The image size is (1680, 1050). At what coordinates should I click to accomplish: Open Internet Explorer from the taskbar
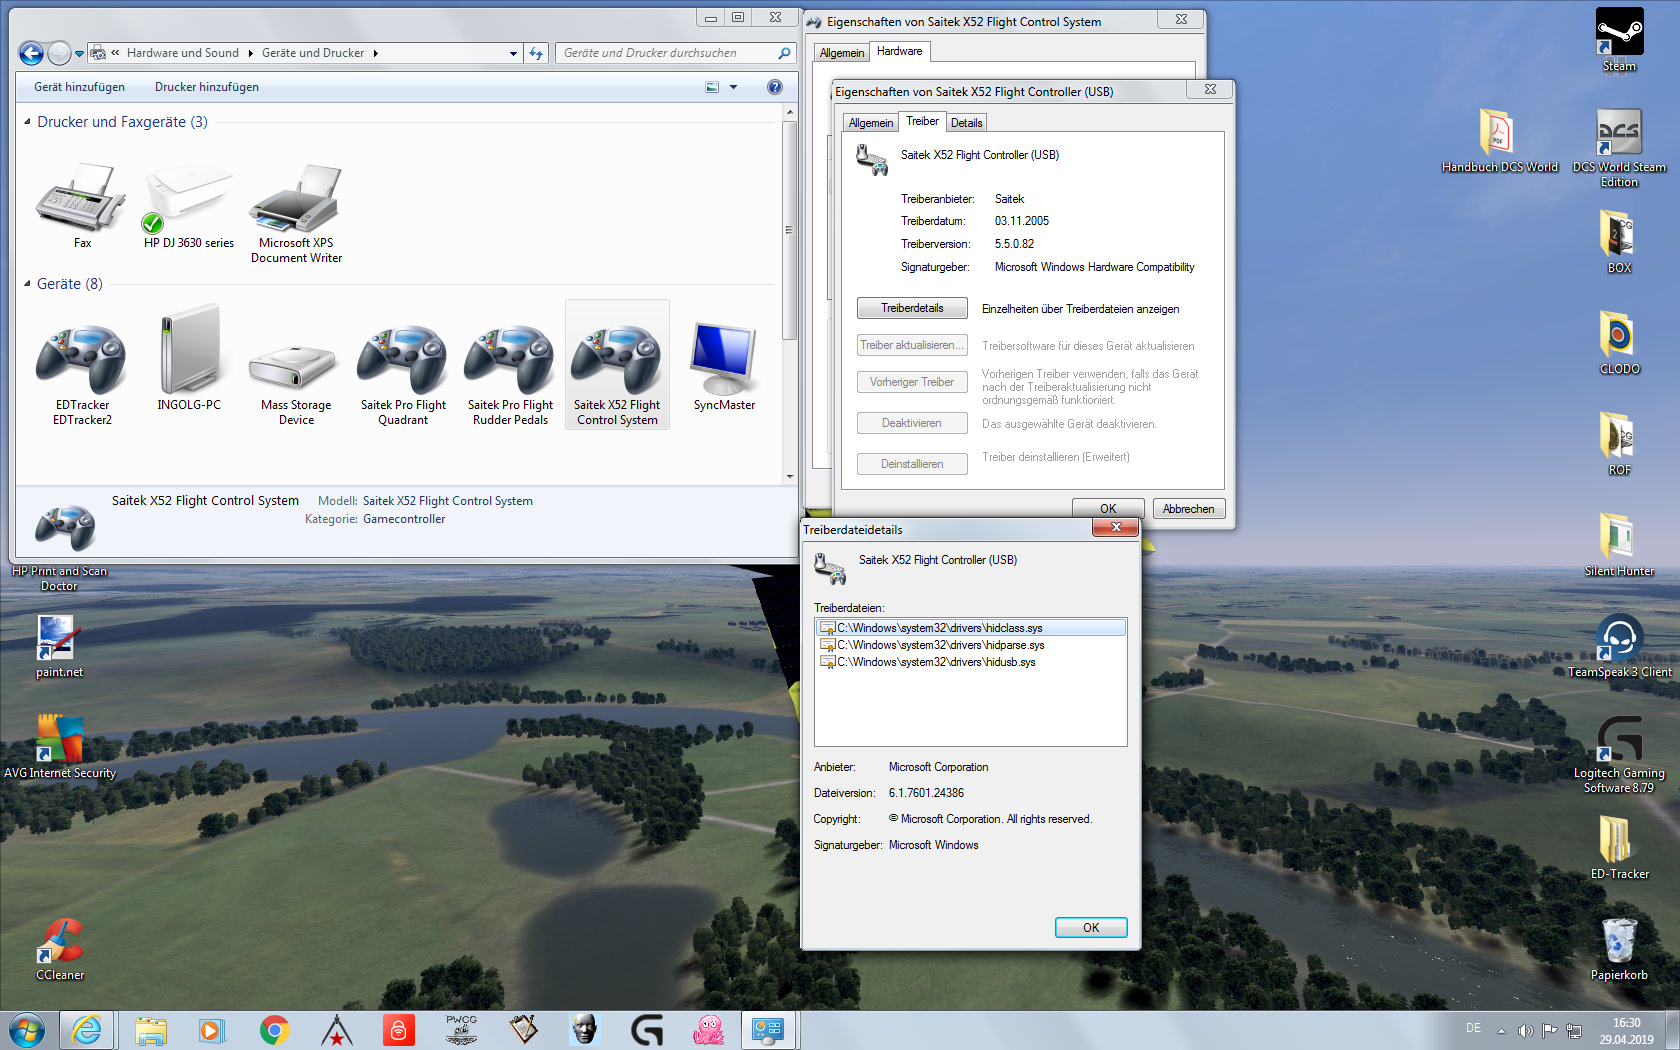point(87,1030)
